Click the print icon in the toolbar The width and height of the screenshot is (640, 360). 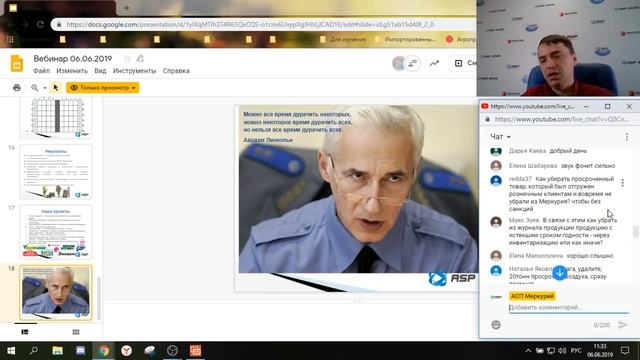pos(17,88)
